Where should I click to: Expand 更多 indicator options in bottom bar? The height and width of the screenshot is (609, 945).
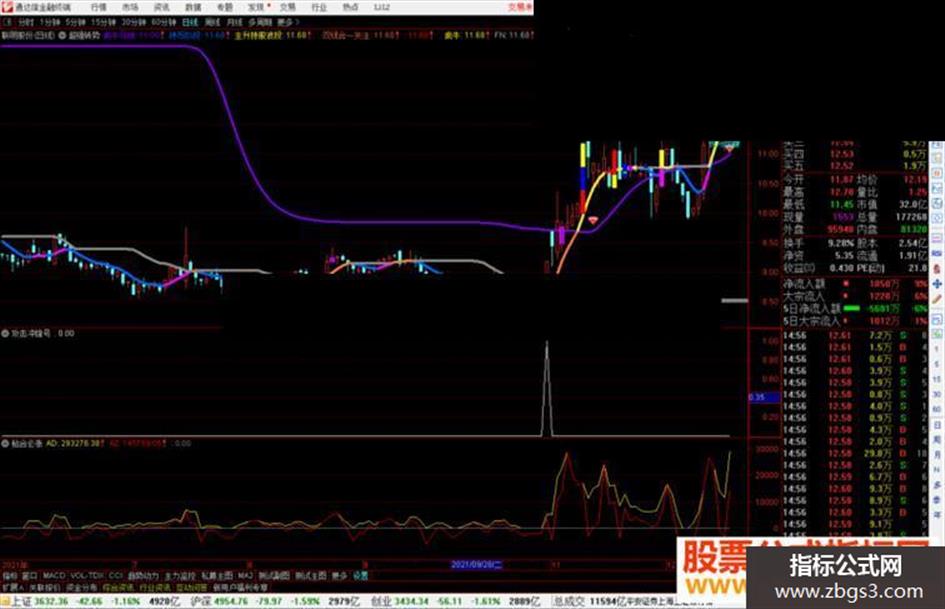coord(339,576)
